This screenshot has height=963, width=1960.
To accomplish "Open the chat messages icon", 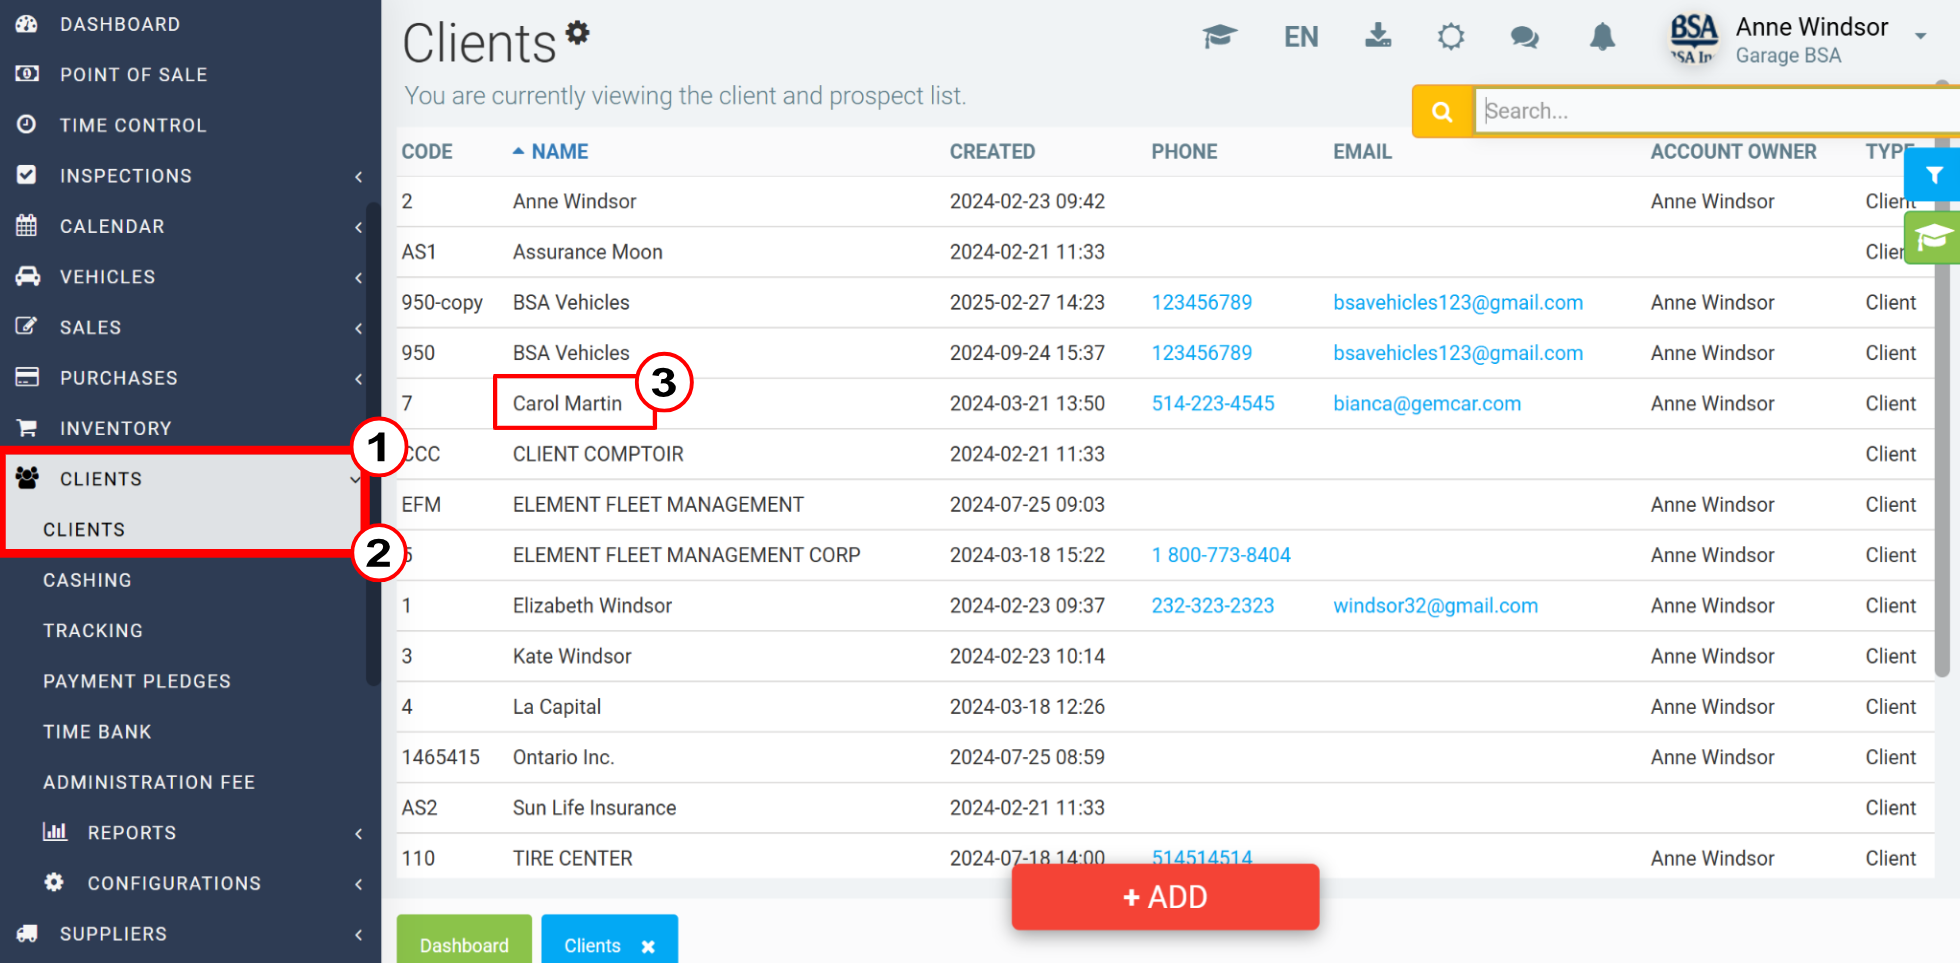I will (1524, 38).
